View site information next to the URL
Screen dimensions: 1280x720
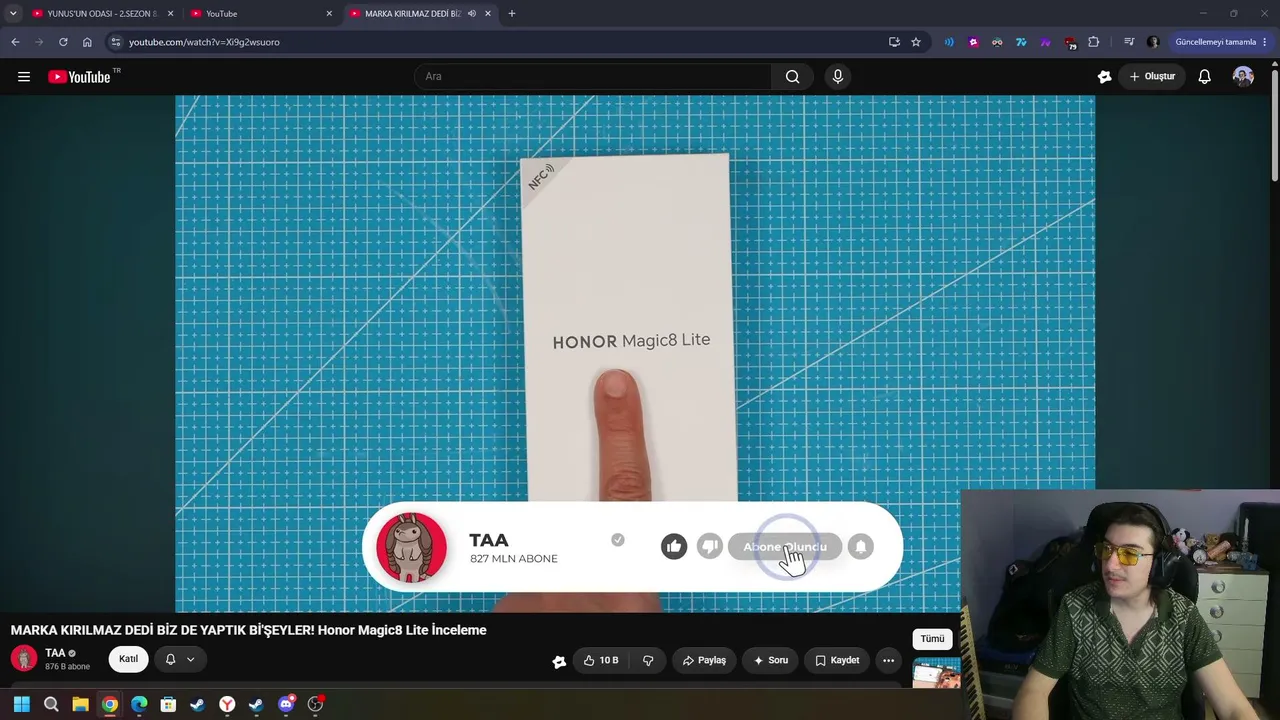116,42
